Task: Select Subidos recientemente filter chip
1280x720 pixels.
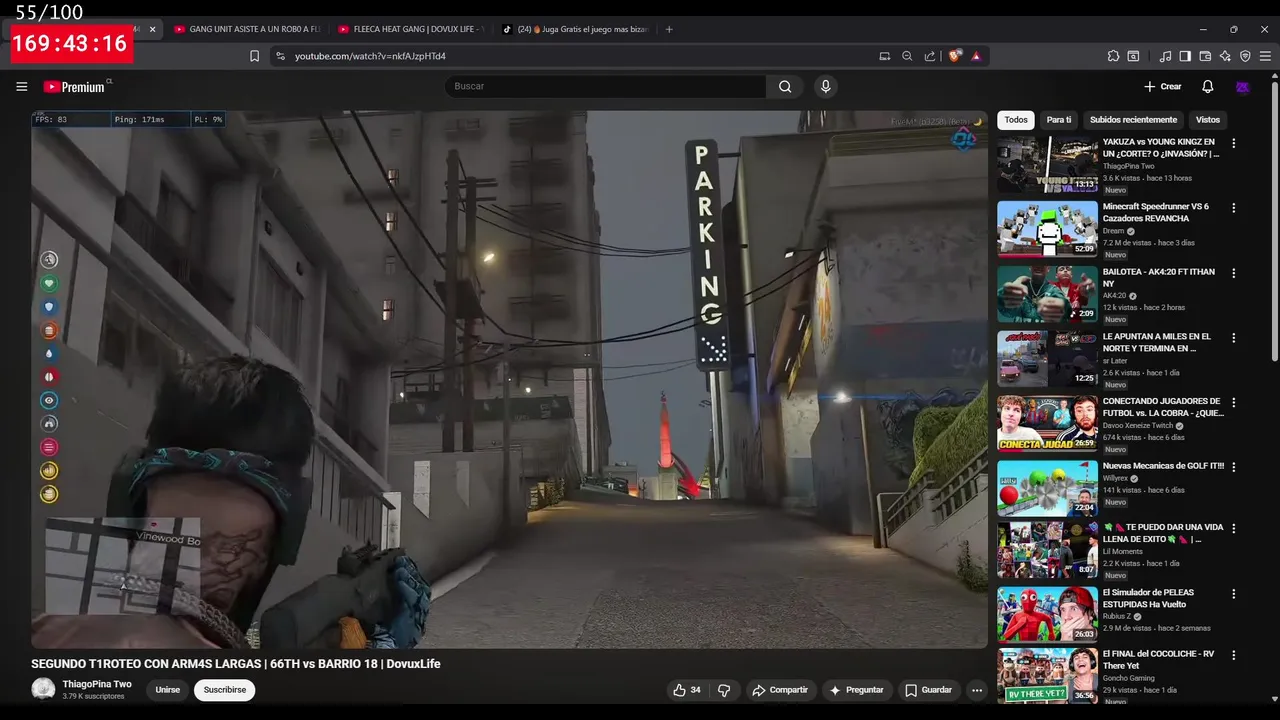Action: (1133, 120)
